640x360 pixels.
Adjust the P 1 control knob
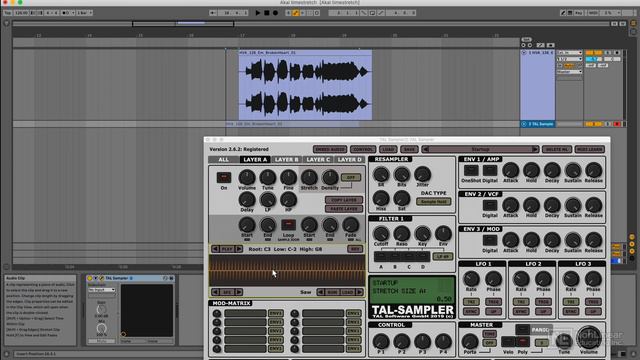[x=381, y=342]
